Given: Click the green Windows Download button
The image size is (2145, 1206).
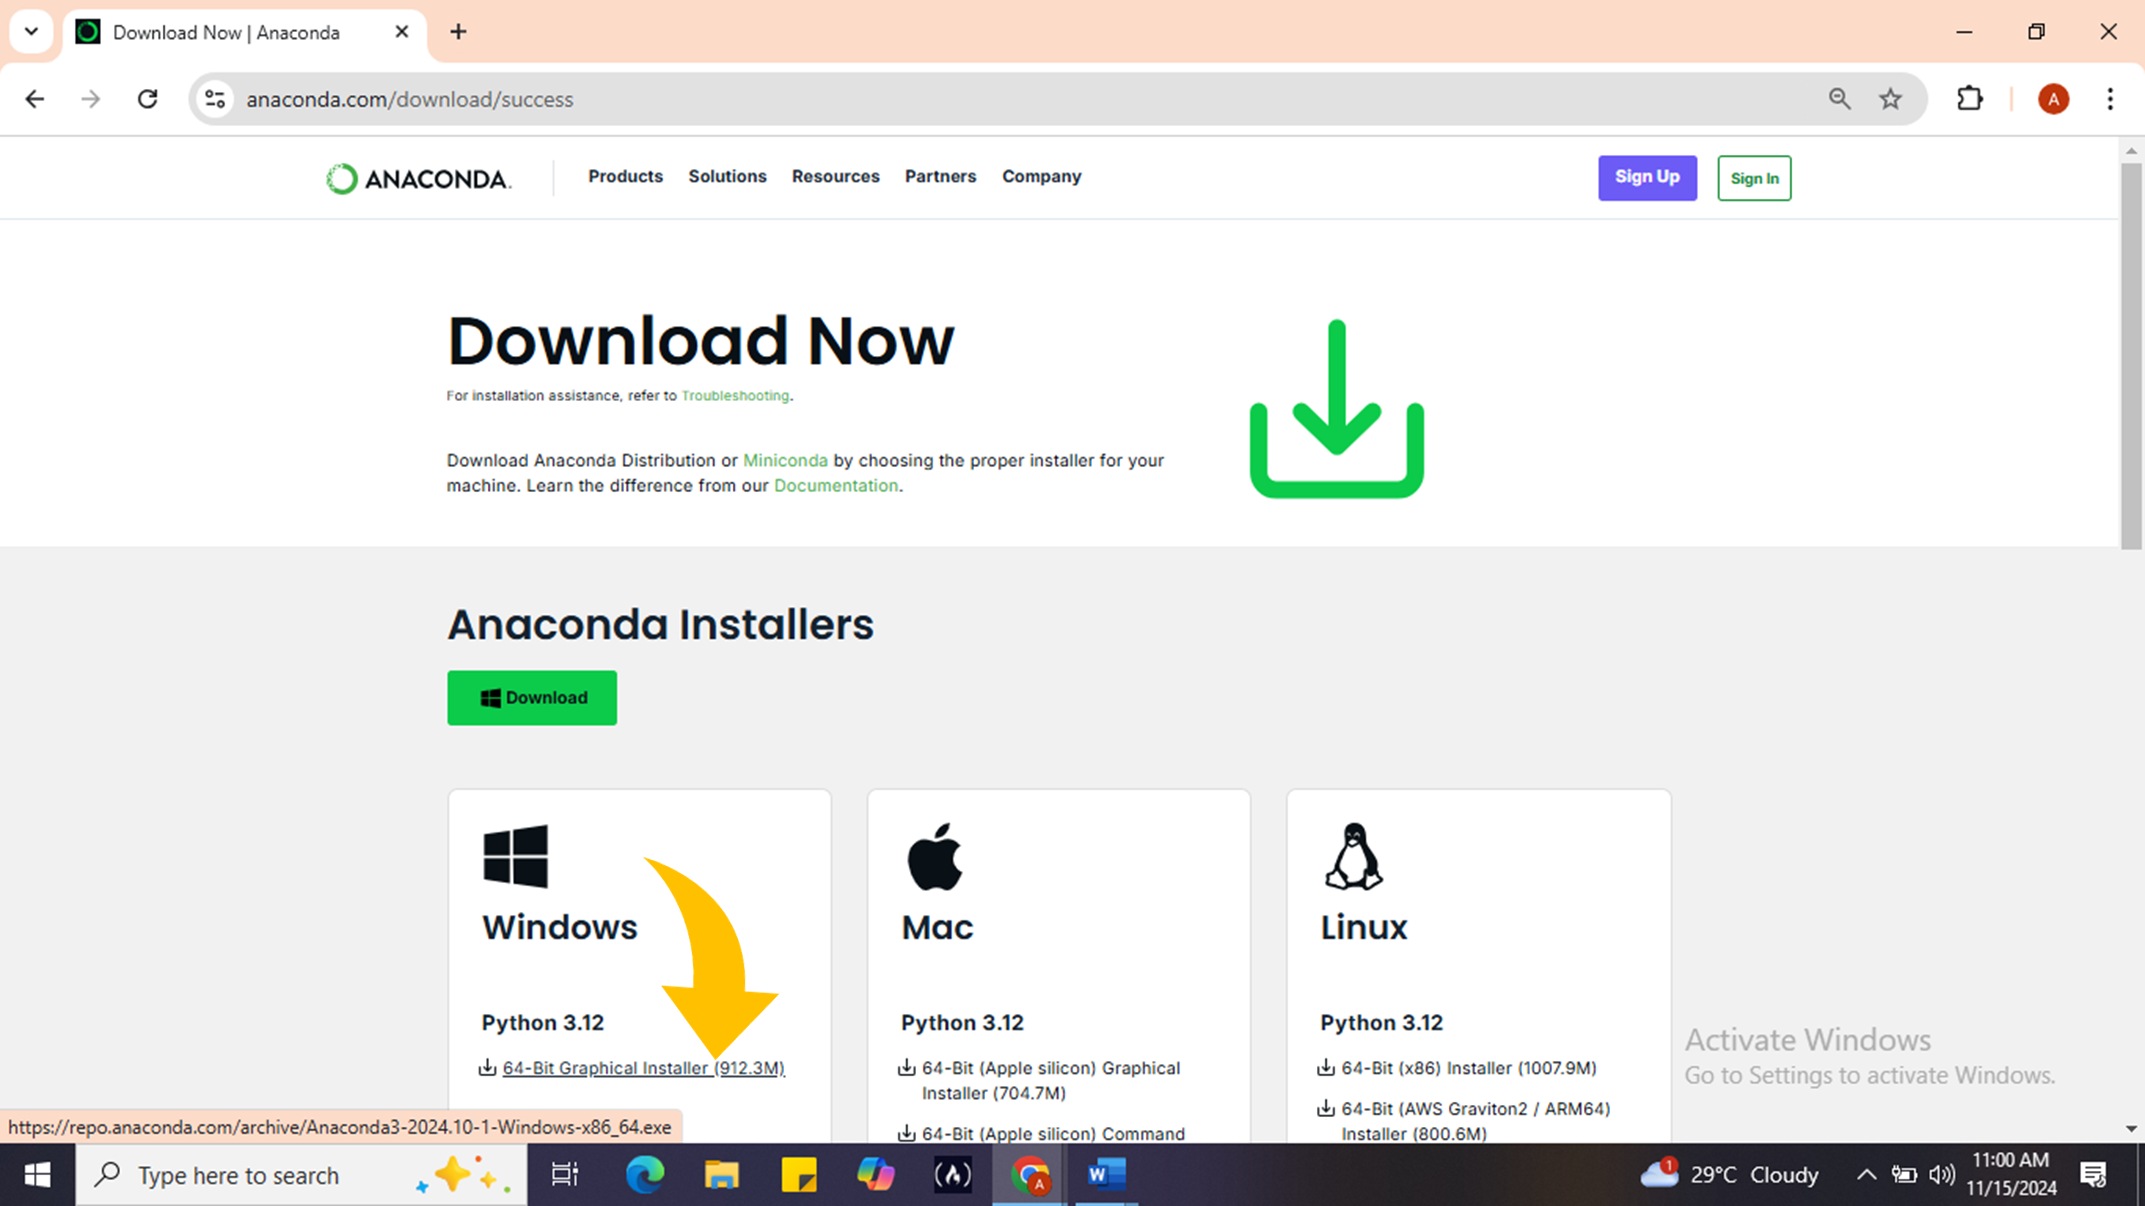Looking at the screenshot, I should pyautogui.click(x=533, y=698).
